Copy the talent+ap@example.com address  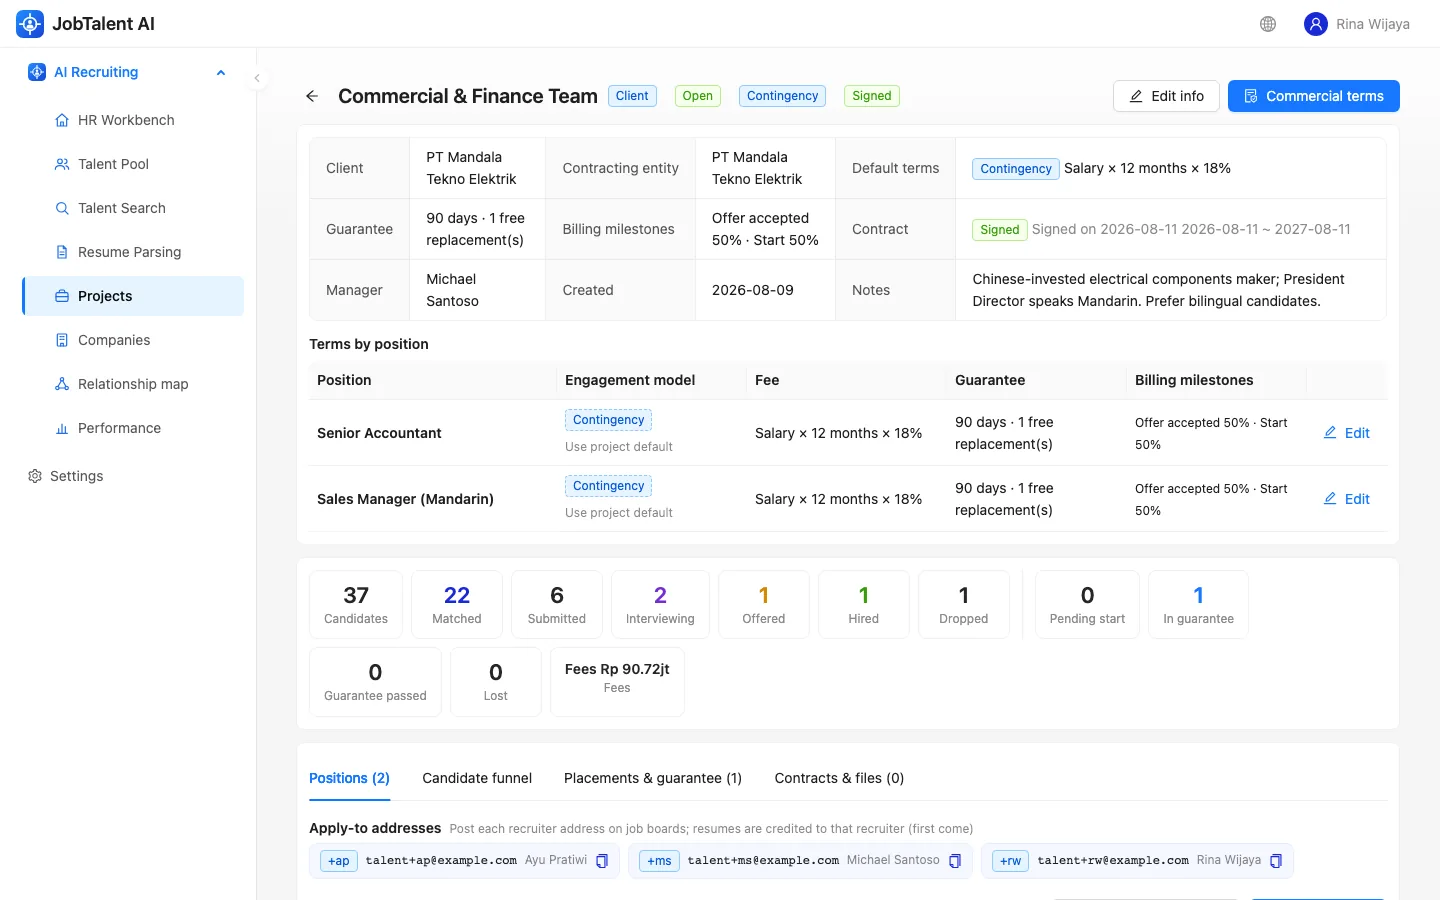coord(602,861)
